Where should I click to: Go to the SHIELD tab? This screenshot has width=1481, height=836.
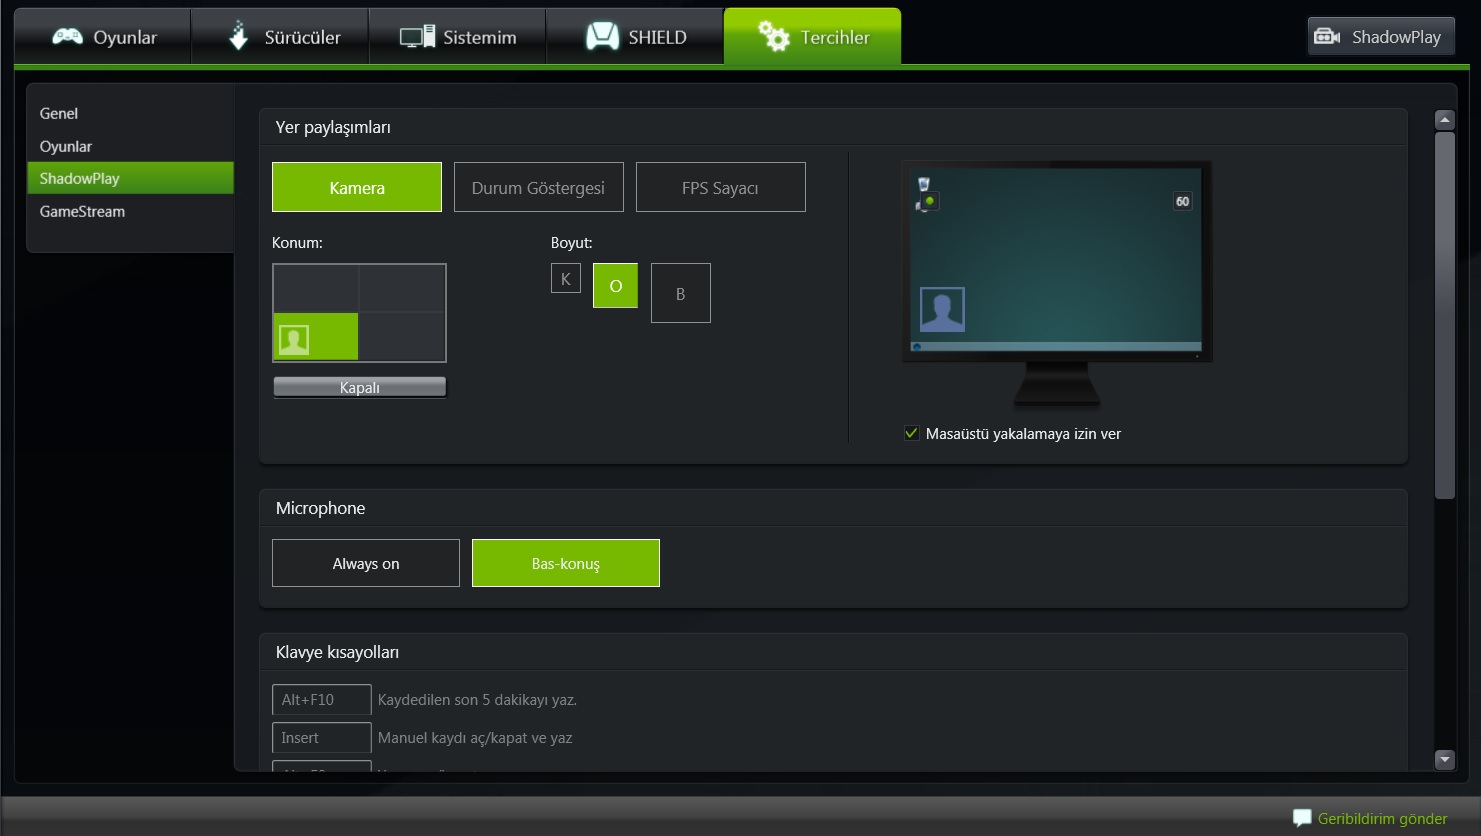point(635,37)
